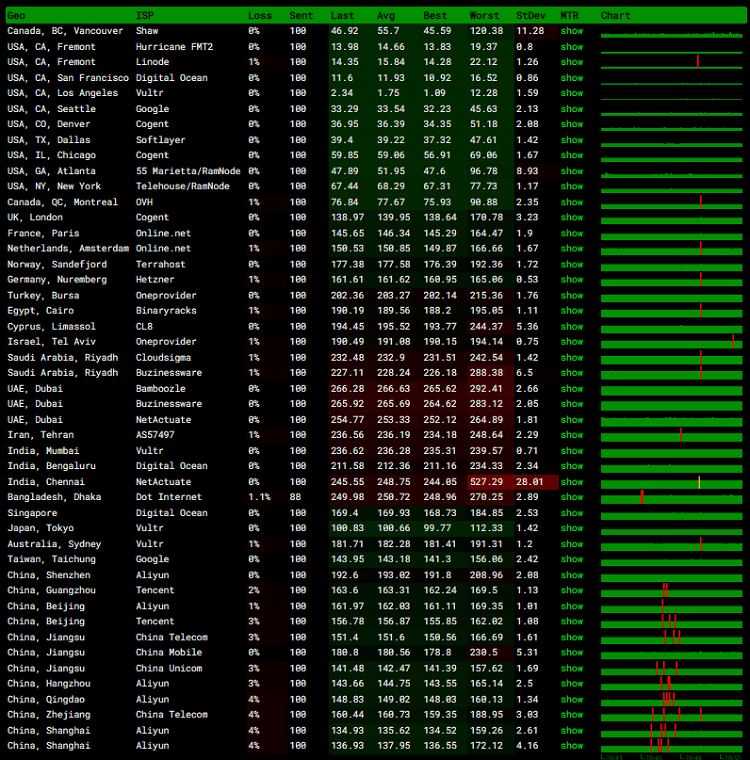Show MTR for China Mobile Jiangsu
Image resolution: width=750 pixels, height=760 pixels.
pyautogui.click(x=572, y=653)
